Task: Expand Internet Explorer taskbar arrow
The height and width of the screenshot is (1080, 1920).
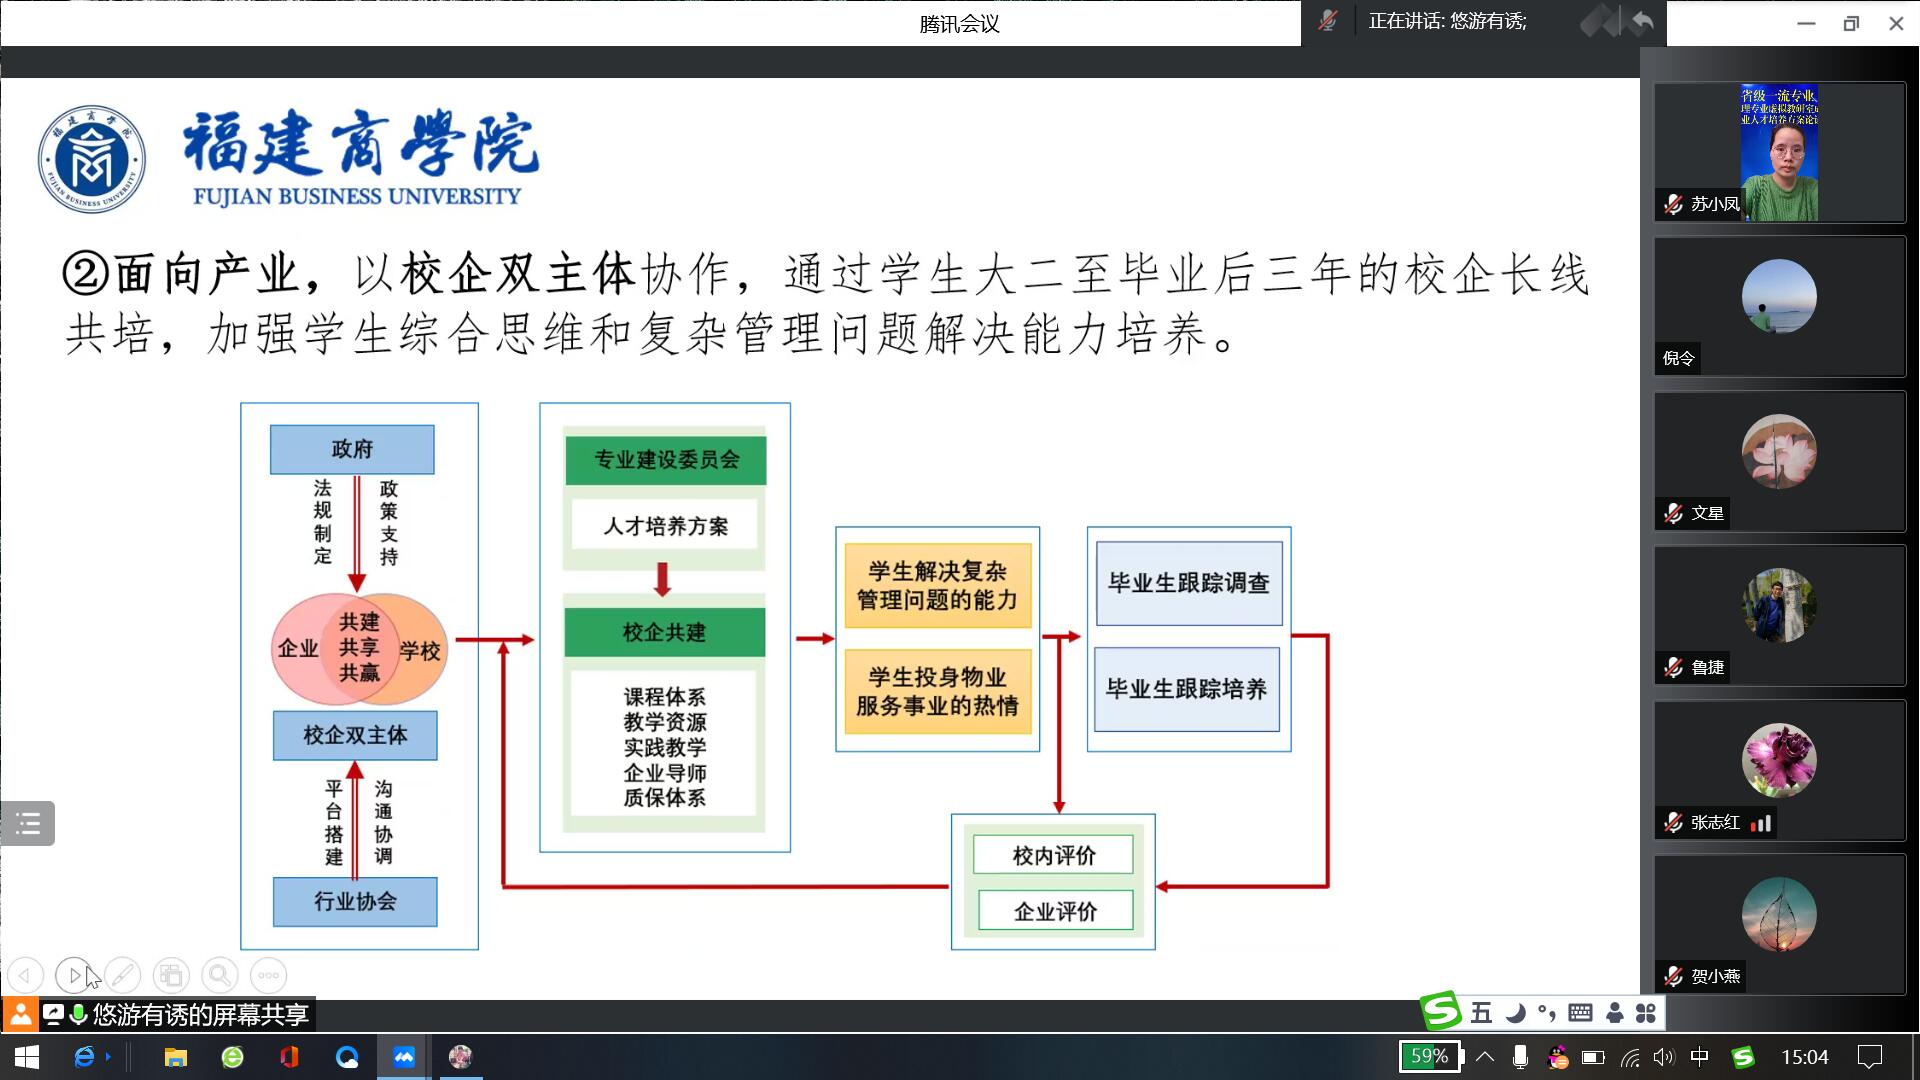Action: pyautogui.click(x=108, y=1057)
